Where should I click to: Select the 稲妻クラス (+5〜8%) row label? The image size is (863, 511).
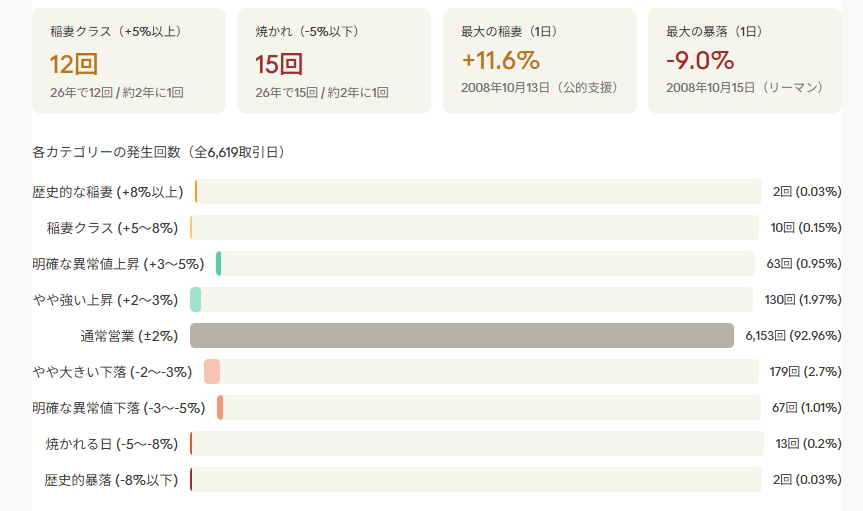tap(112, 228)
